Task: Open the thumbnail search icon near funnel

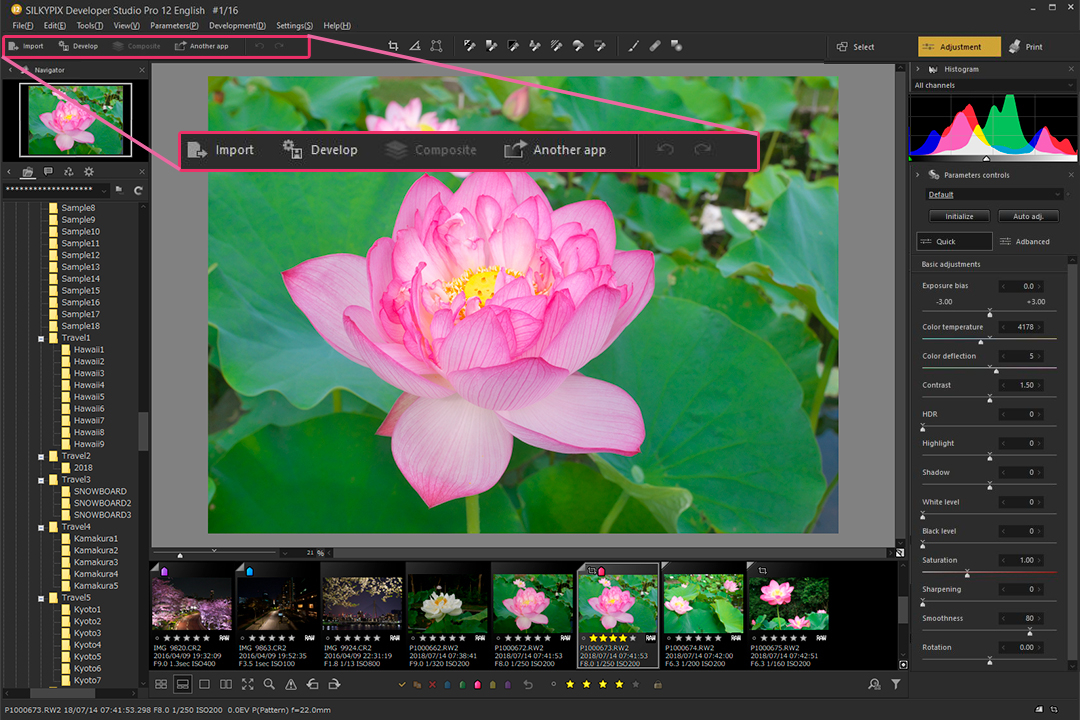Action: [x=874, y=684]
